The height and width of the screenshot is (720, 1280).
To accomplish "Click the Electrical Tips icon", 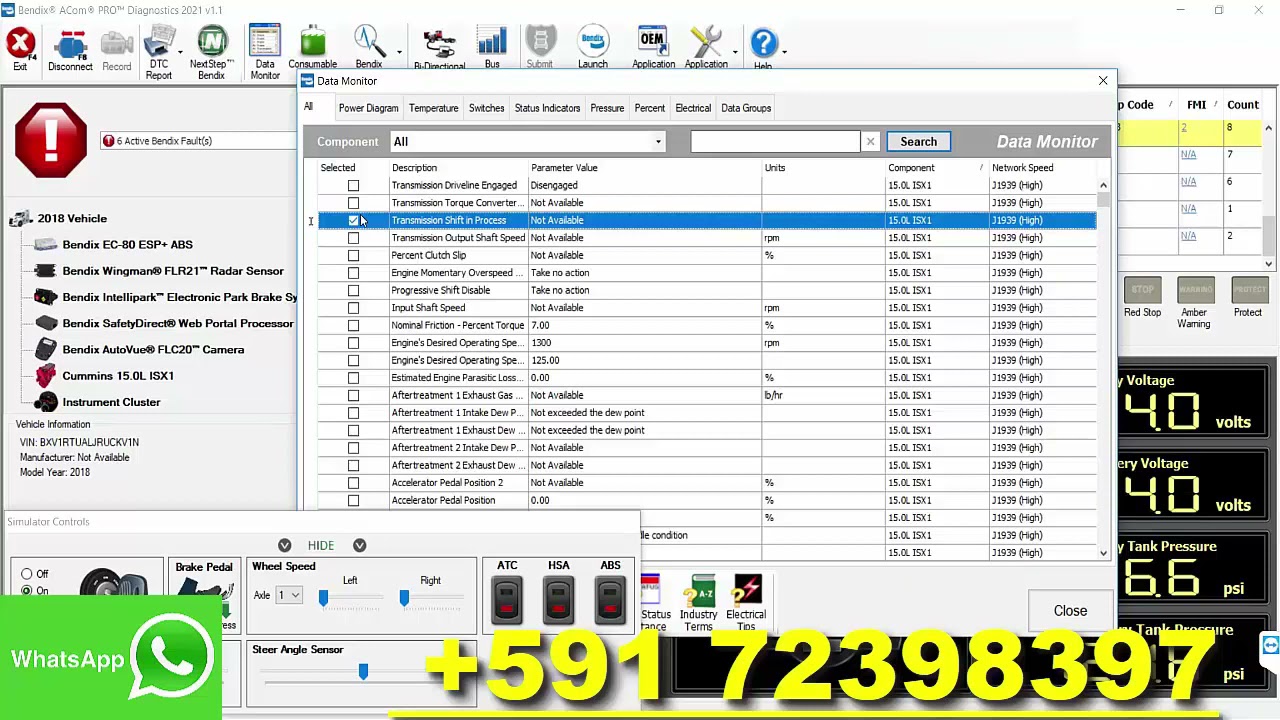I will coord(746,602).
